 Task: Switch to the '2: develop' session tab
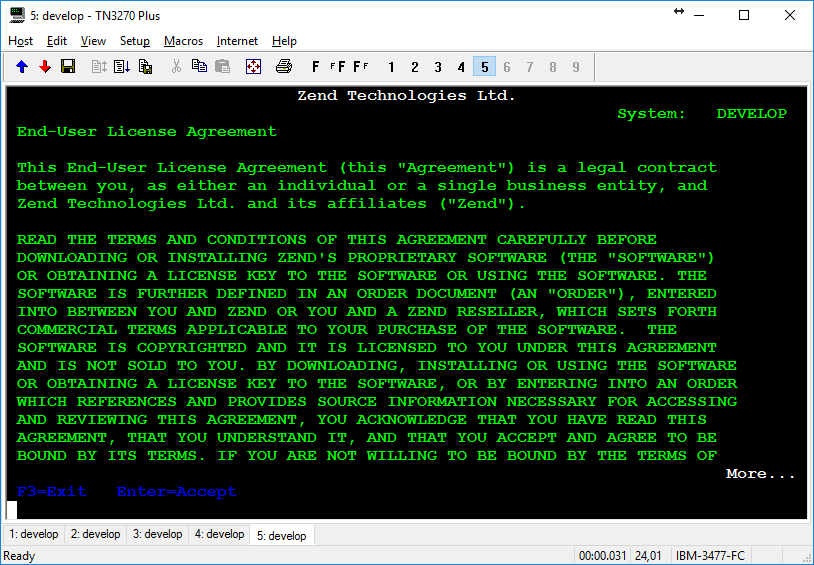96,534
